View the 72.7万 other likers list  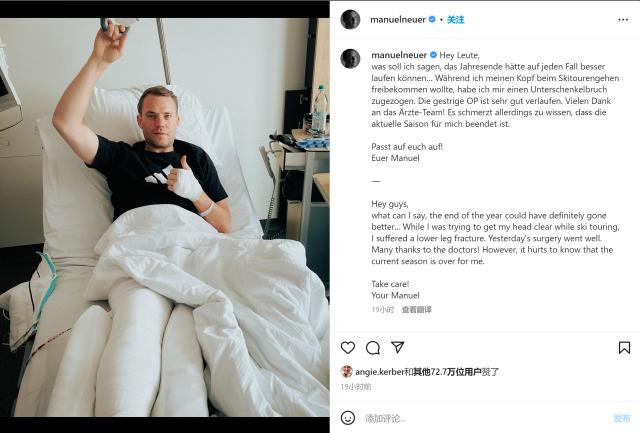[x=447, y=372]
